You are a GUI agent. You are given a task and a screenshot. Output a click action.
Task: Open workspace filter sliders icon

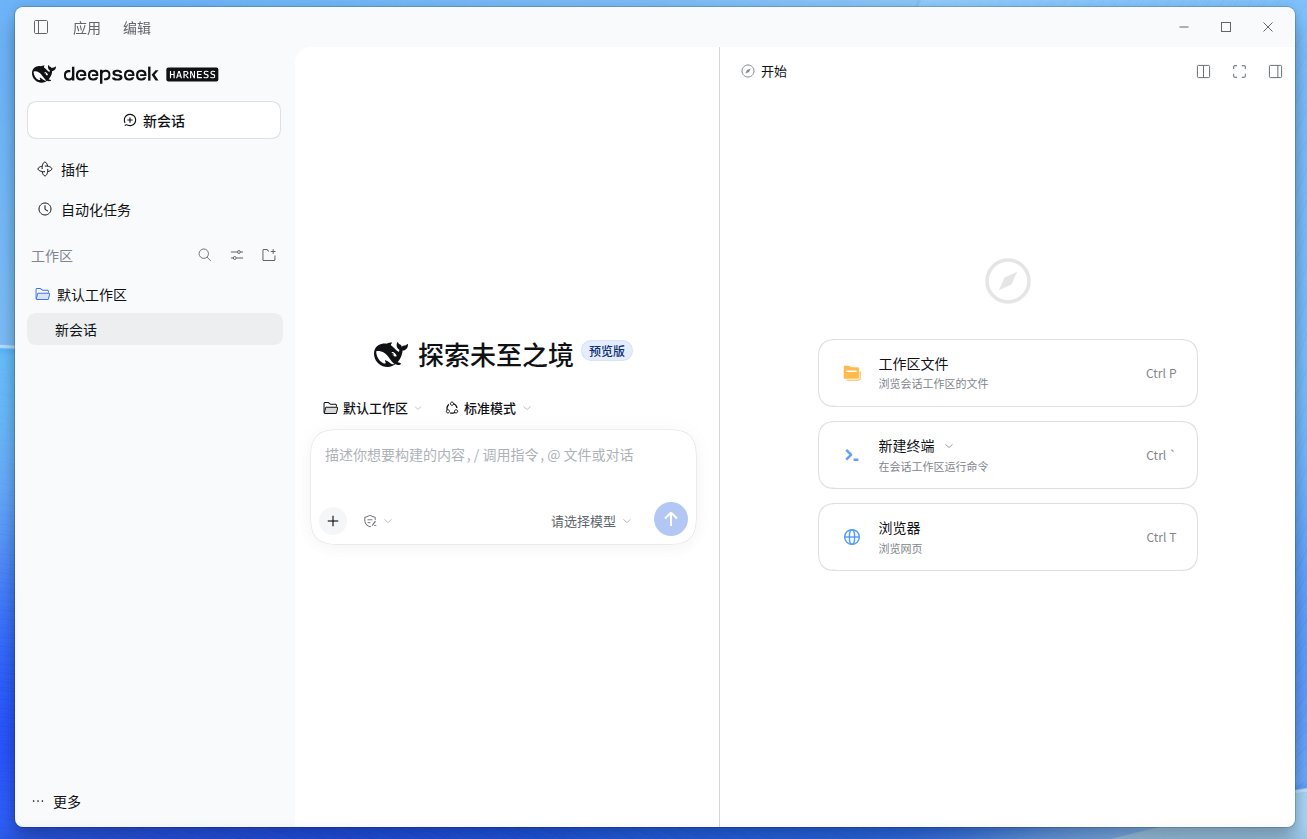coord(237,255)
